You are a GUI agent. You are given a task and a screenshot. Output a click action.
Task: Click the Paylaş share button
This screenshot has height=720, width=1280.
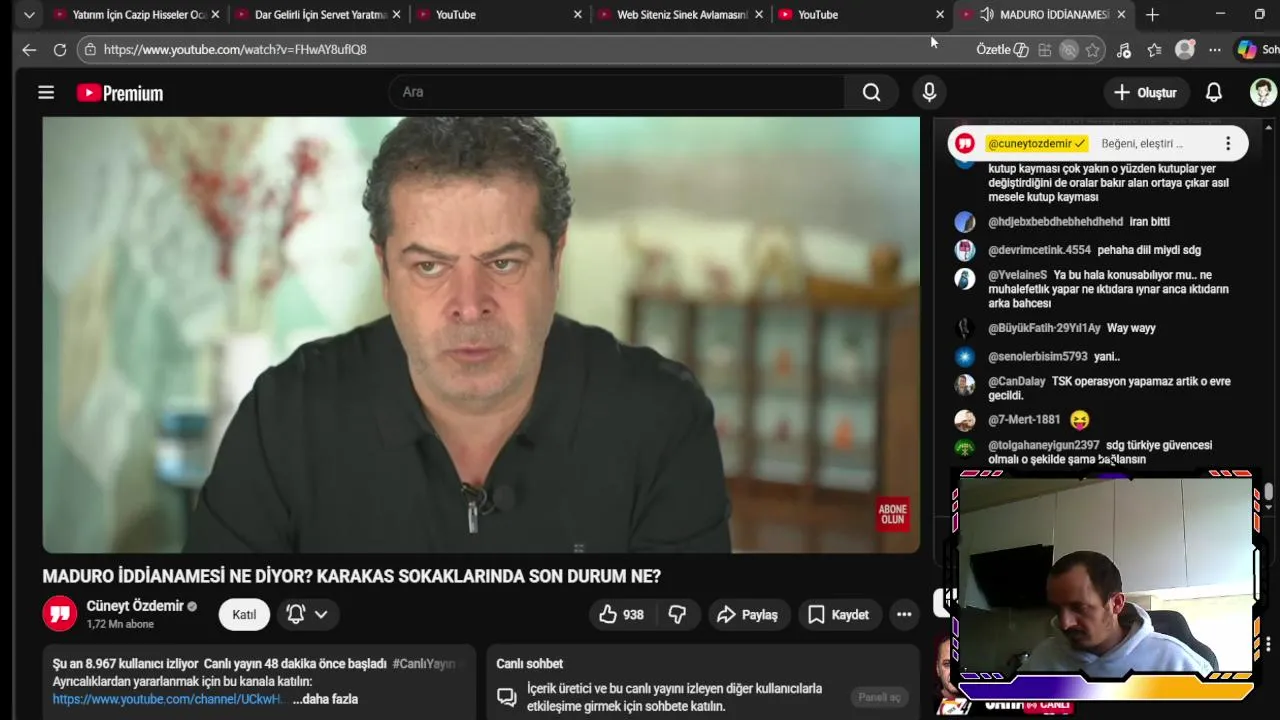point(747,614)
